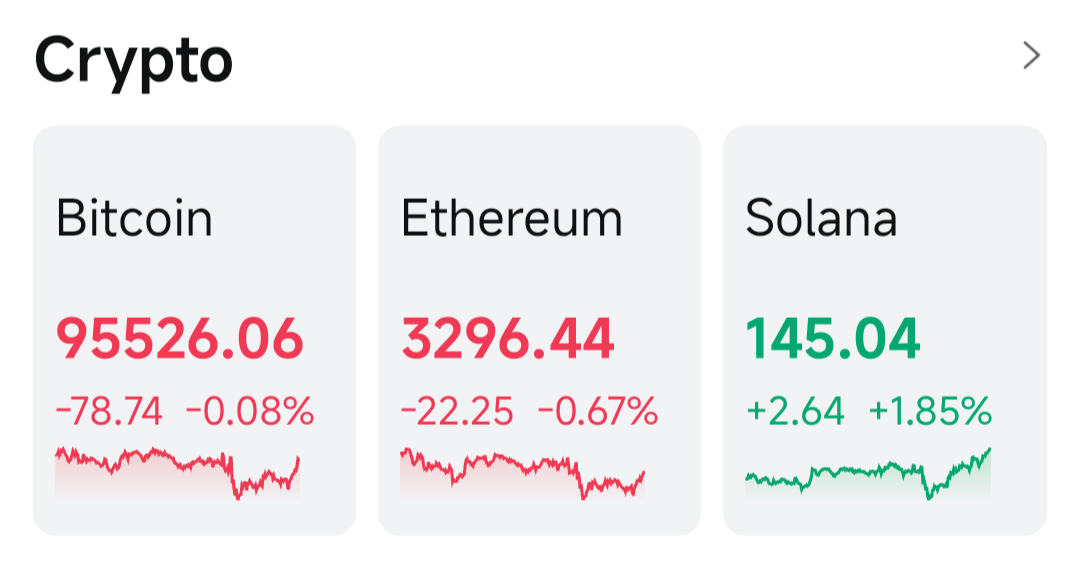Select the Ethereum price 3296.44
Viewport: 1080px width, 585px height.
(x=508, y=339)
